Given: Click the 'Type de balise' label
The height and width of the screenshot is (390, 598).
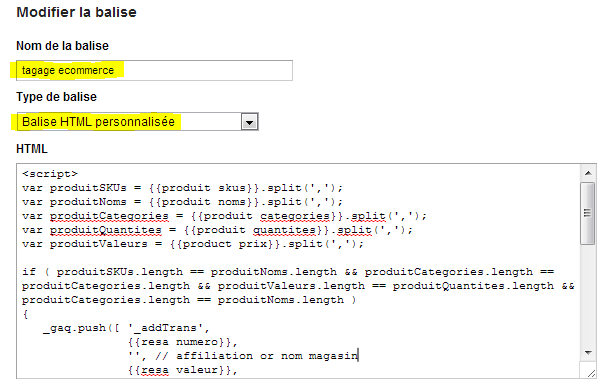Looking at the screenshot, I should (x=56, y=97).
